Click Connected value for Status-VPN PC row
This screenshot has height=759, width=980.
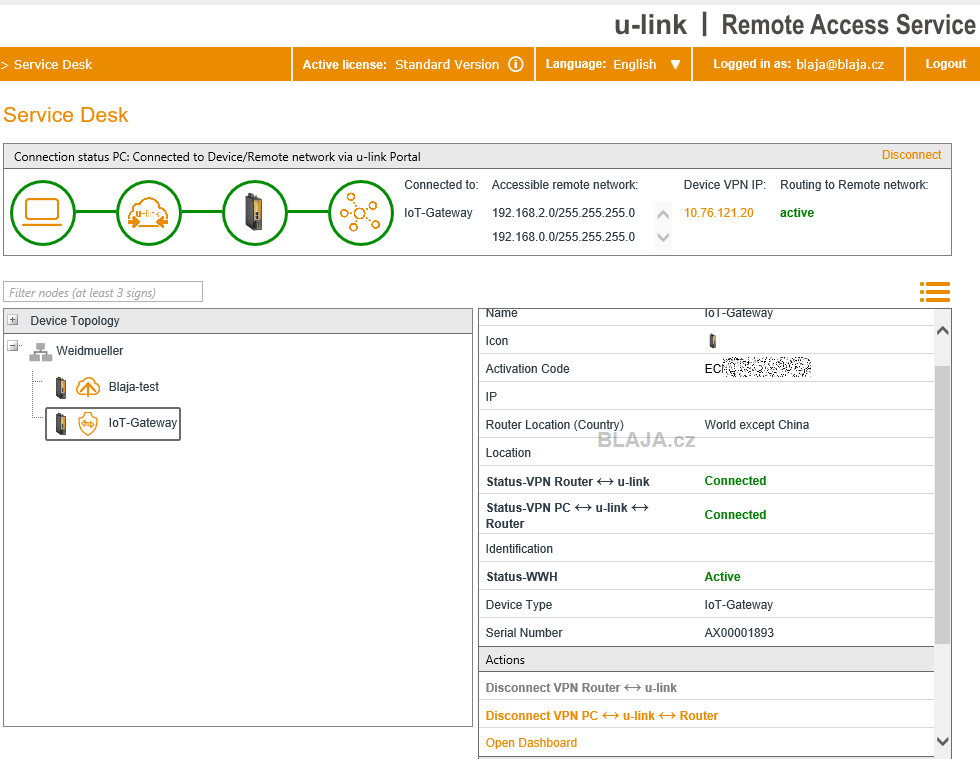735,515
